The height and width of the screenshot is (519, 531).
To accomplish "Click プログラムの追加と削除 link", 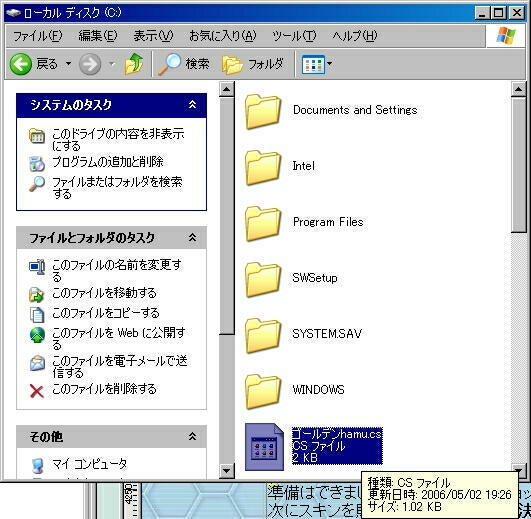I will point(108,162).
